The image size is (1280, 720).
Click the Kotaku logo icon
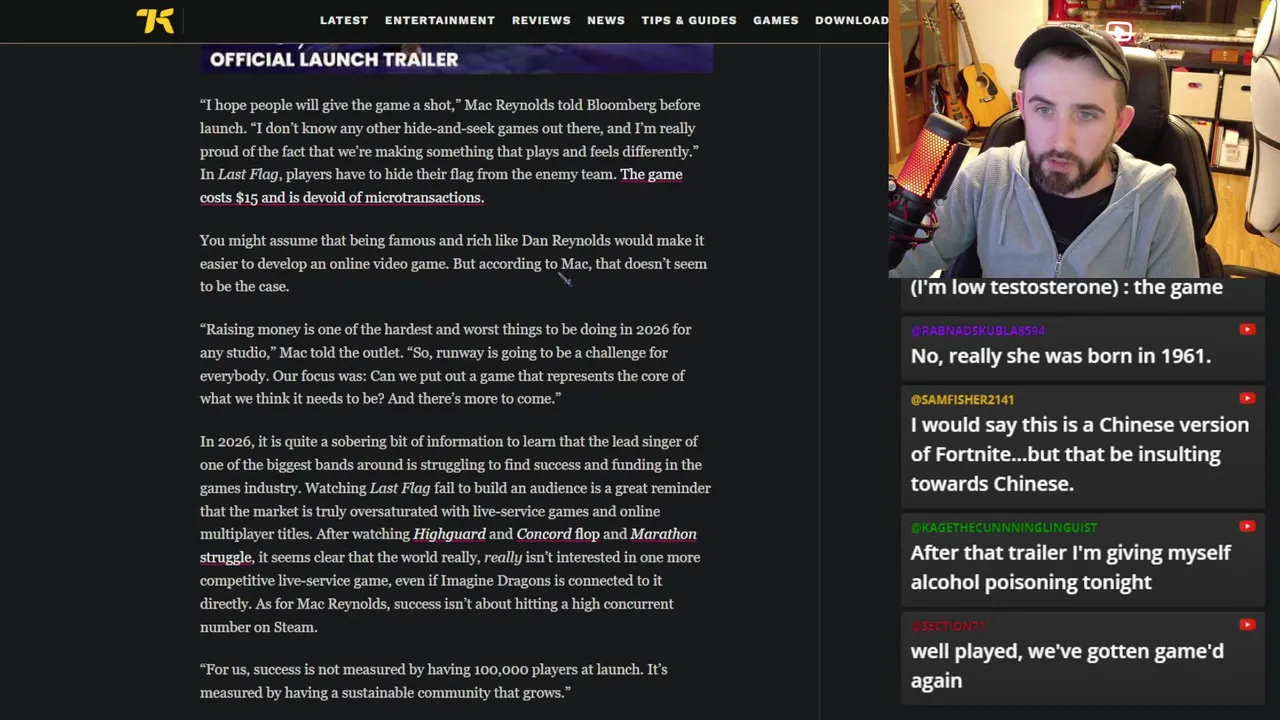tap(155, 20)
